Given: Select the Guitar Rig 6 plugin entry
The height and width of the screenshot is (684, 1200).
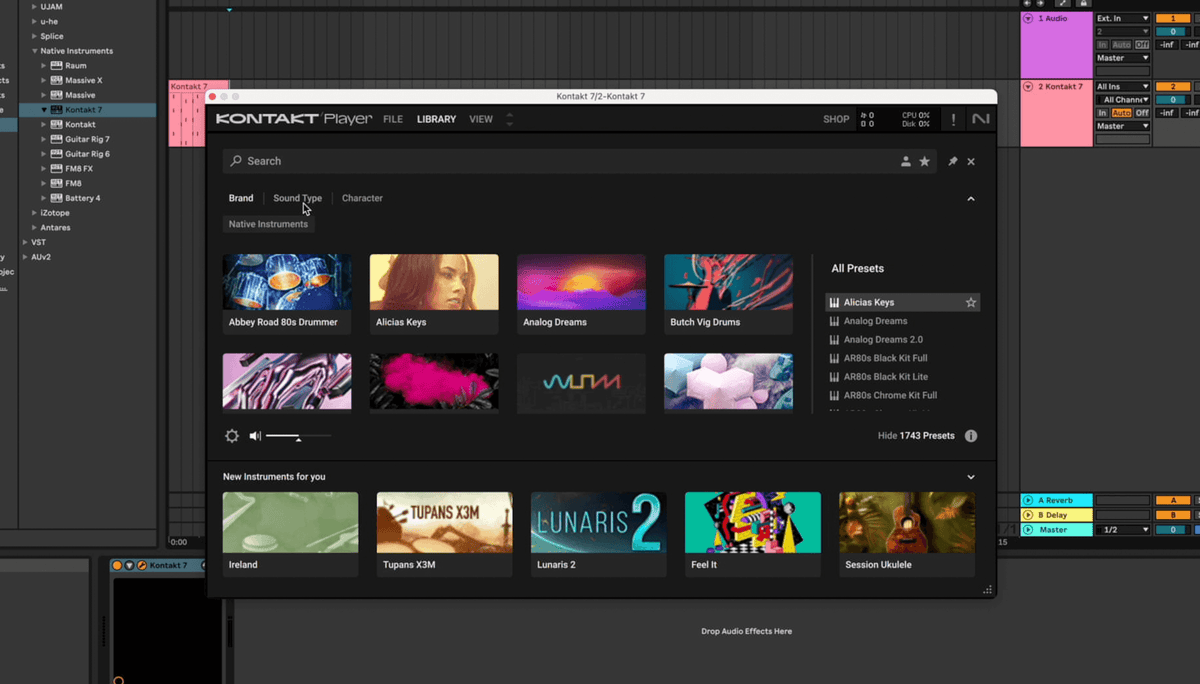Looking at the screenshot, I should (88, 154).
